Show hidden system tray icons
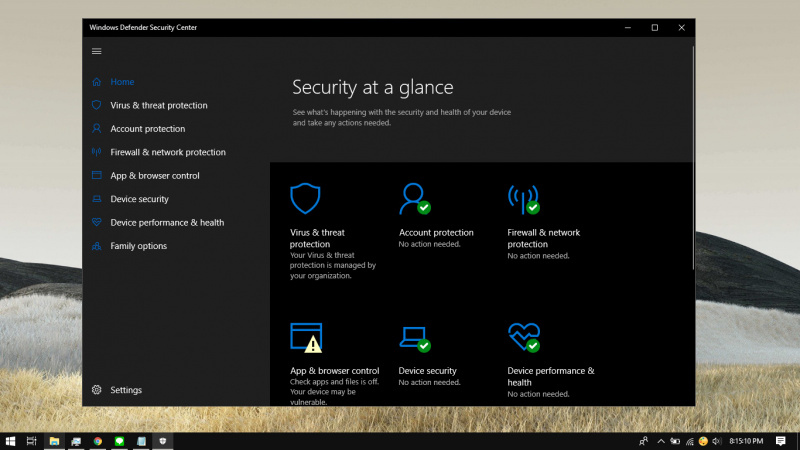Screen dimensions: 800x450 pyautogui.click(x=661, y=441)
